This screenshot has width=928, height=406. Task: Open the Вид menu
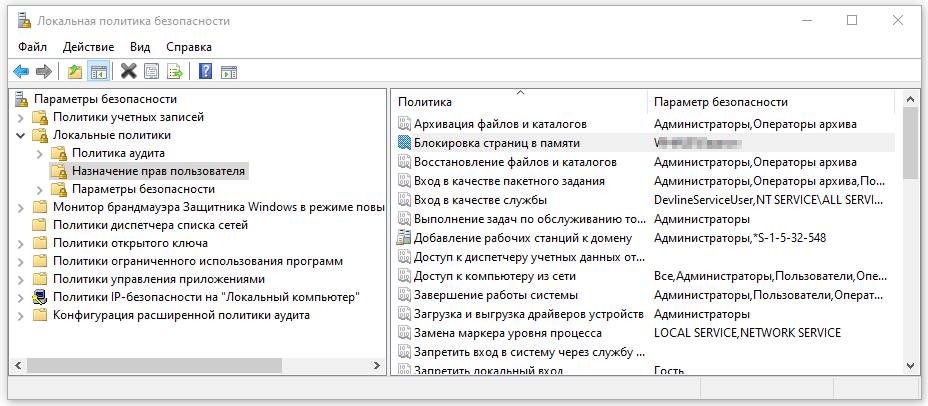click(140, 46)
